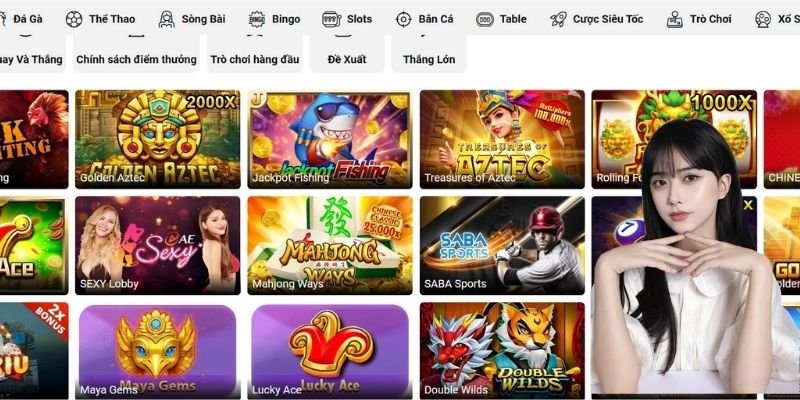Go to the Thắng Lớn tab
Screen dimensions: 800x400
pos(429,59)
